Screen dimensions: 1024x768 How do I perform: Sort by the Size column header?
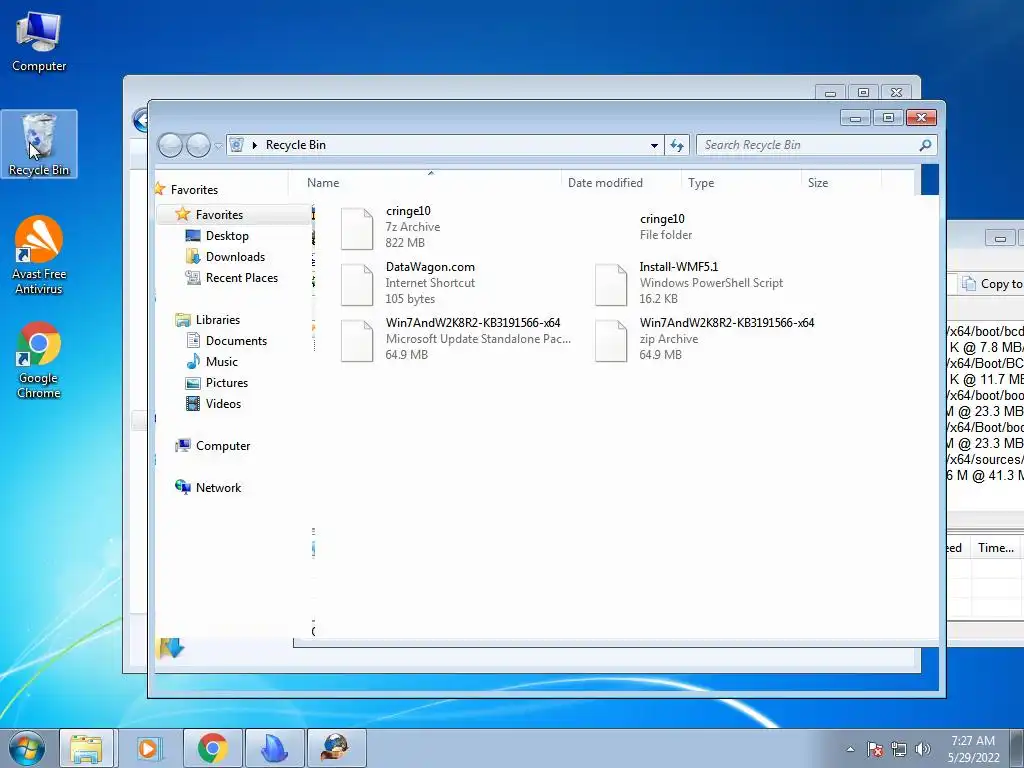[x=818, y=183]
